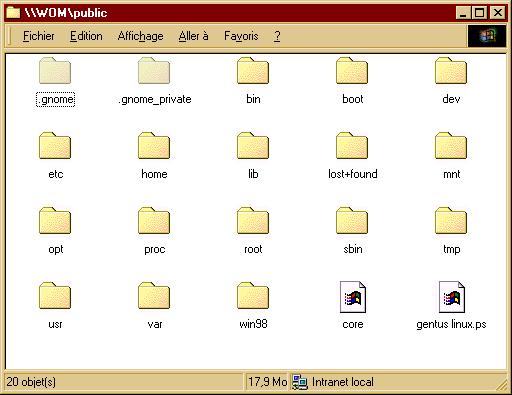Click the '20 objet(s)' status text

point(31,382)
